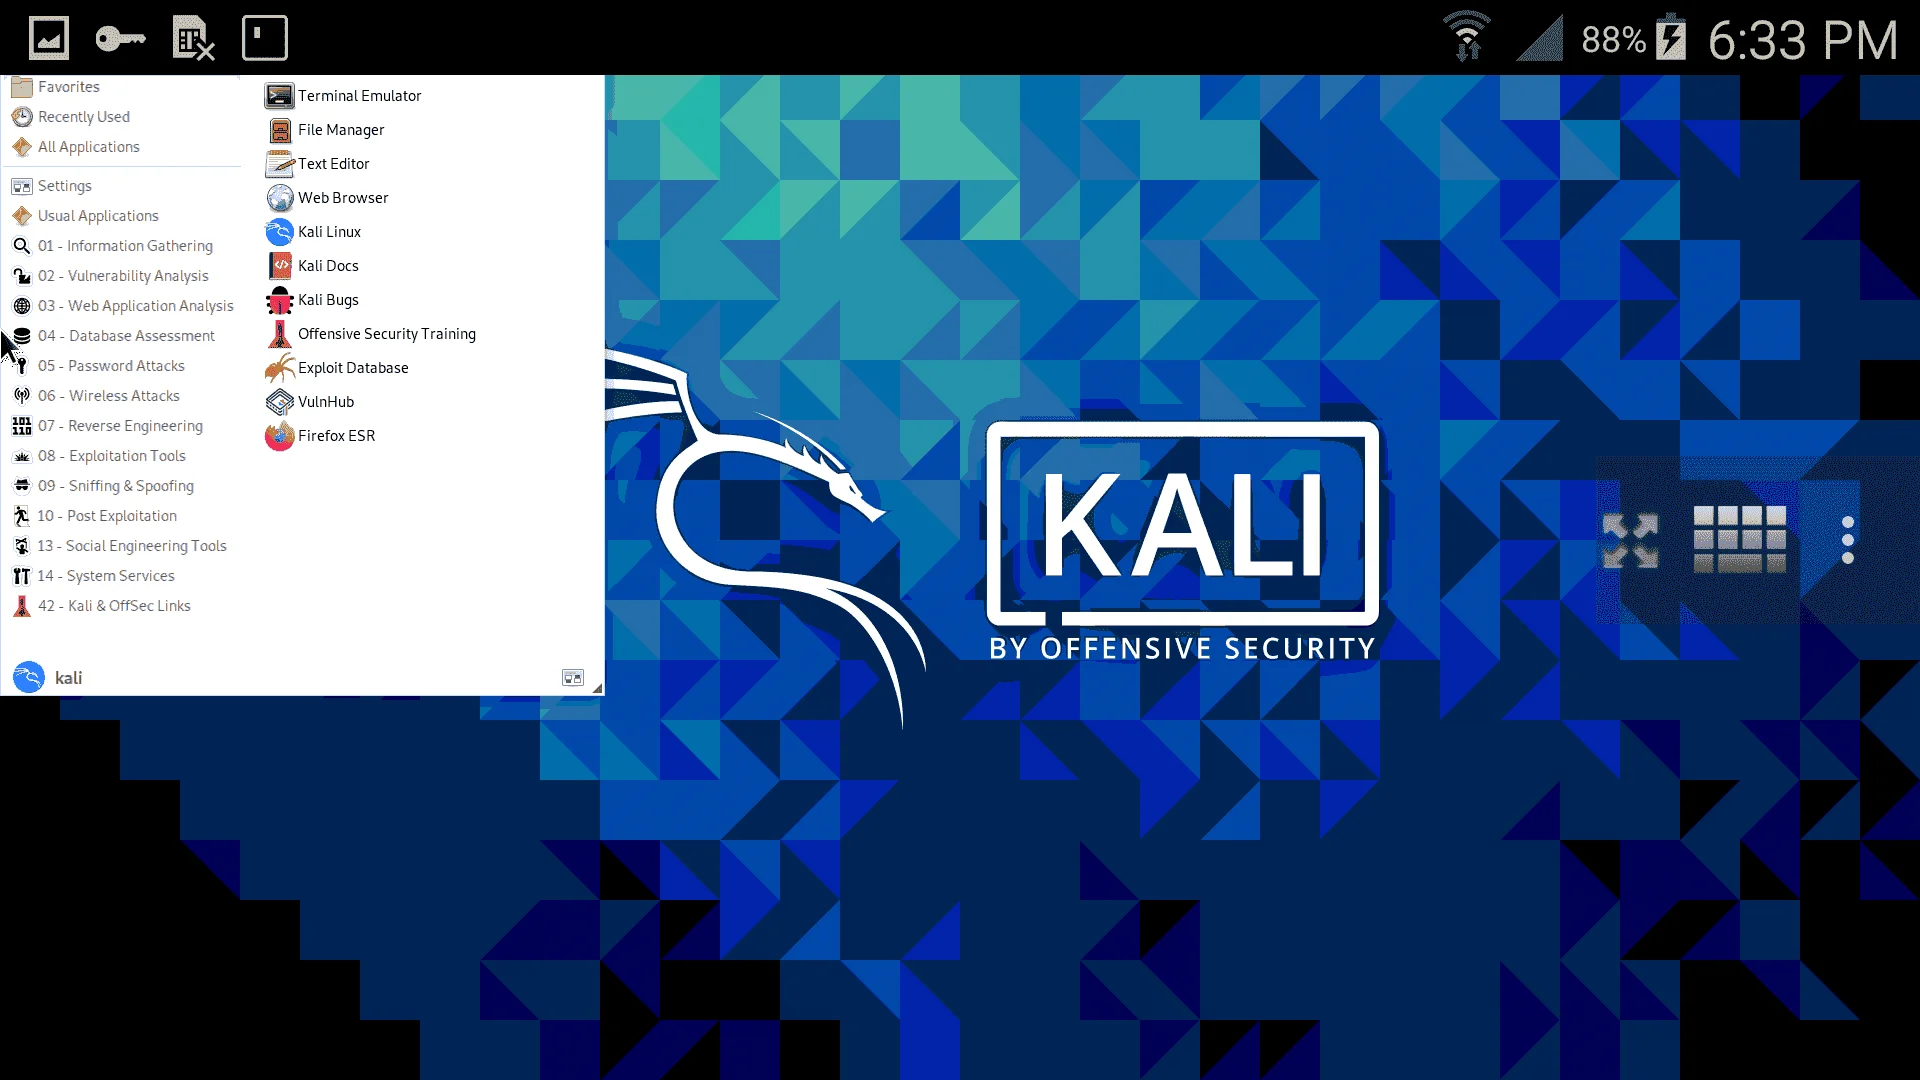Open 07 - Reverse Engineering category

pyautogui.click(x=107, y=426)
